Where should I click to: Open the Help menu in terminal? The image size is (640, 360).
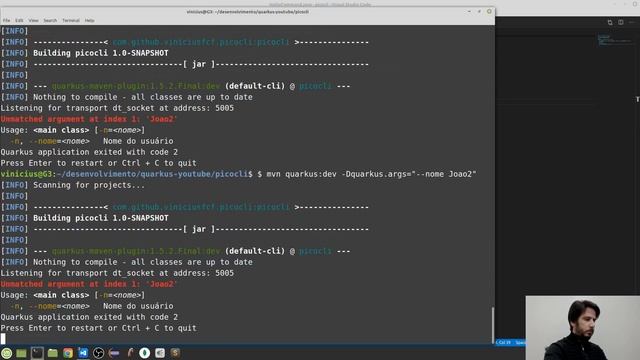point(89,20)
